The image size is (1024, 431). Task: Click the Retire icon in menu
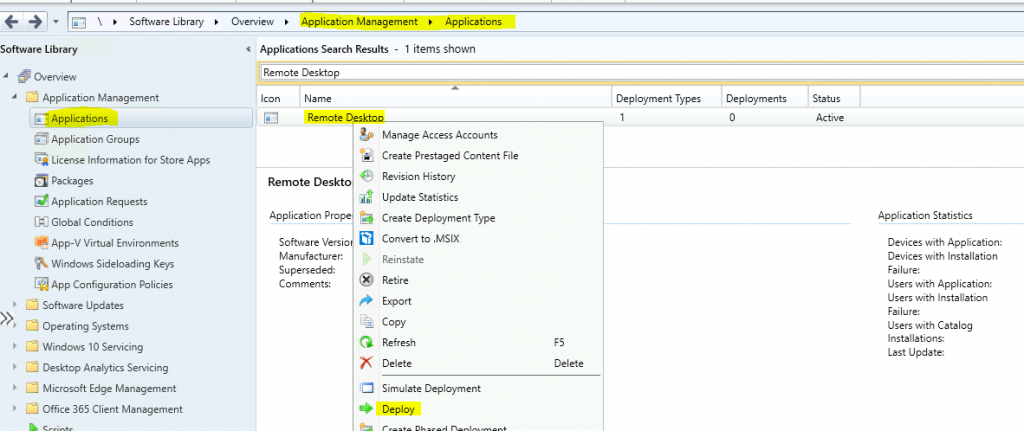point(367,280)
